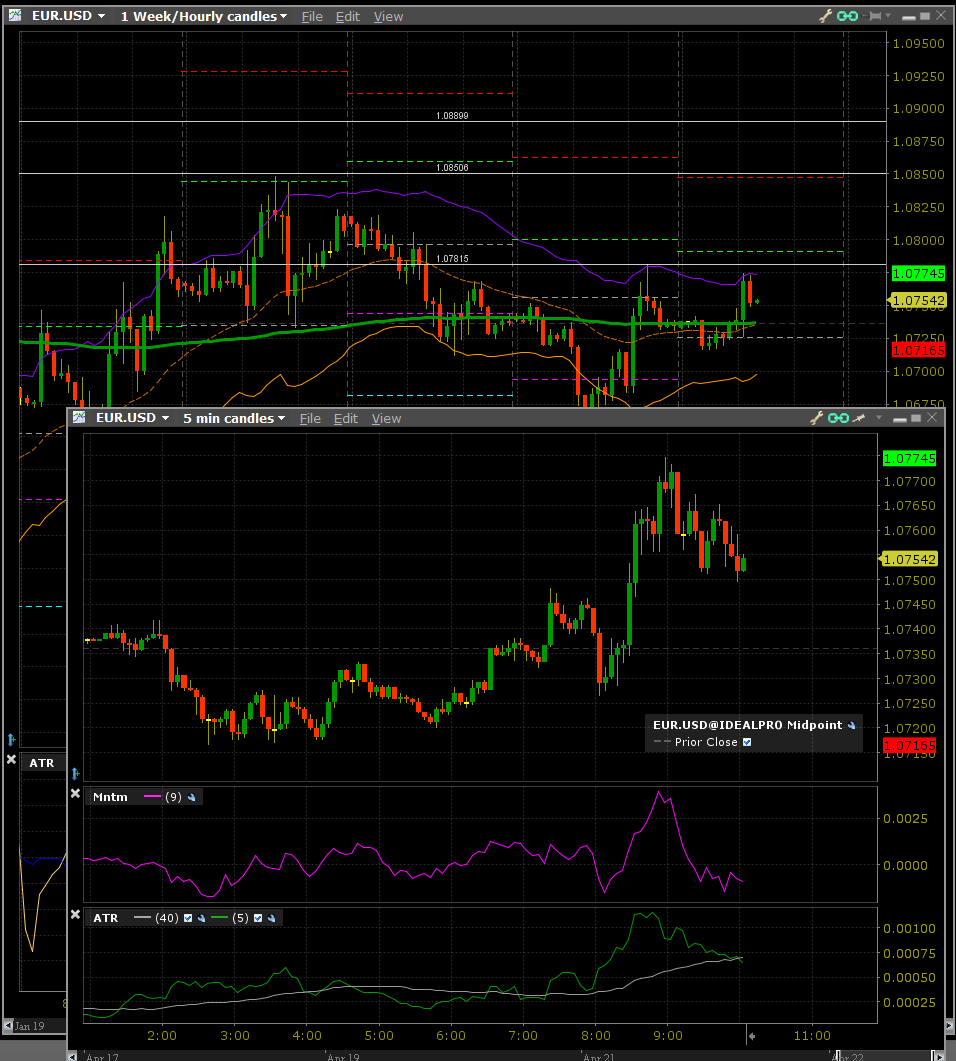
Task: Click left scroll arrow beside Jan 19 label
Action: click(8, 1026)
